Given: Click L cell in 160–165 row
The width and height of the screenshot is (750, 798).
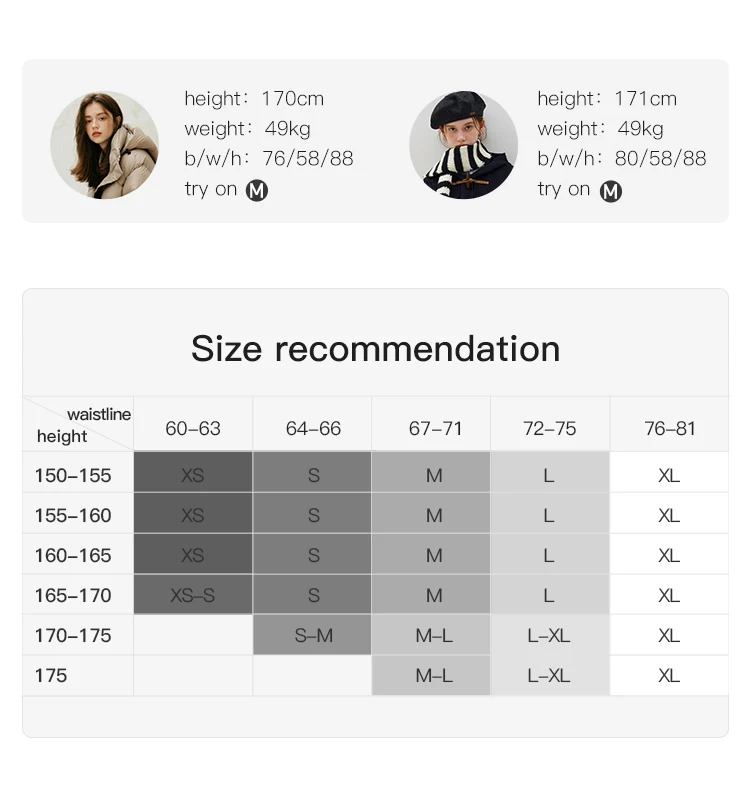Looking at the screenshot, I should pos(550,554).
